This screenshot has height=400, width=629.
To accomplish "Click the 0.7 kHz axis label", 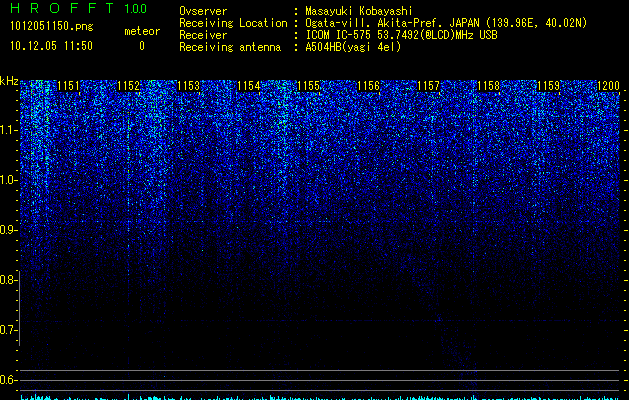I will (9, 330).
